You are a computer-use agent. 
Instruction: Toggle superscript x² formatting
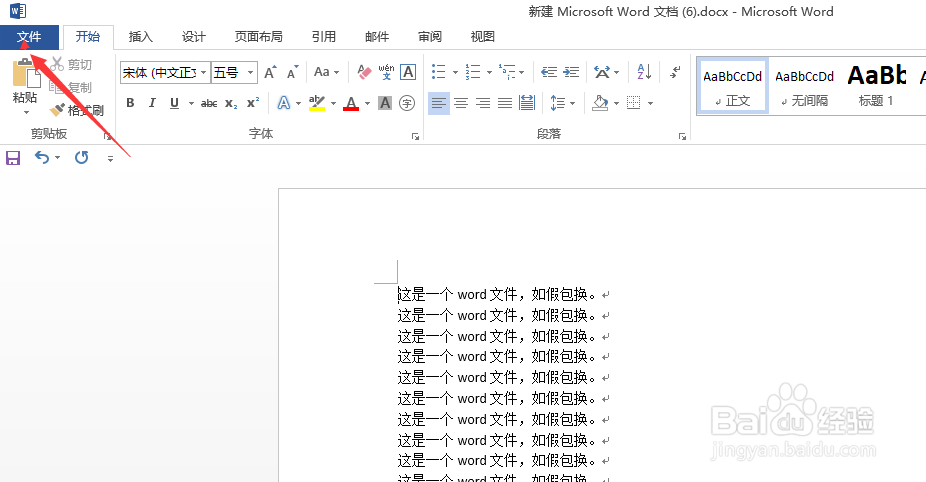(x=253, y=103)
